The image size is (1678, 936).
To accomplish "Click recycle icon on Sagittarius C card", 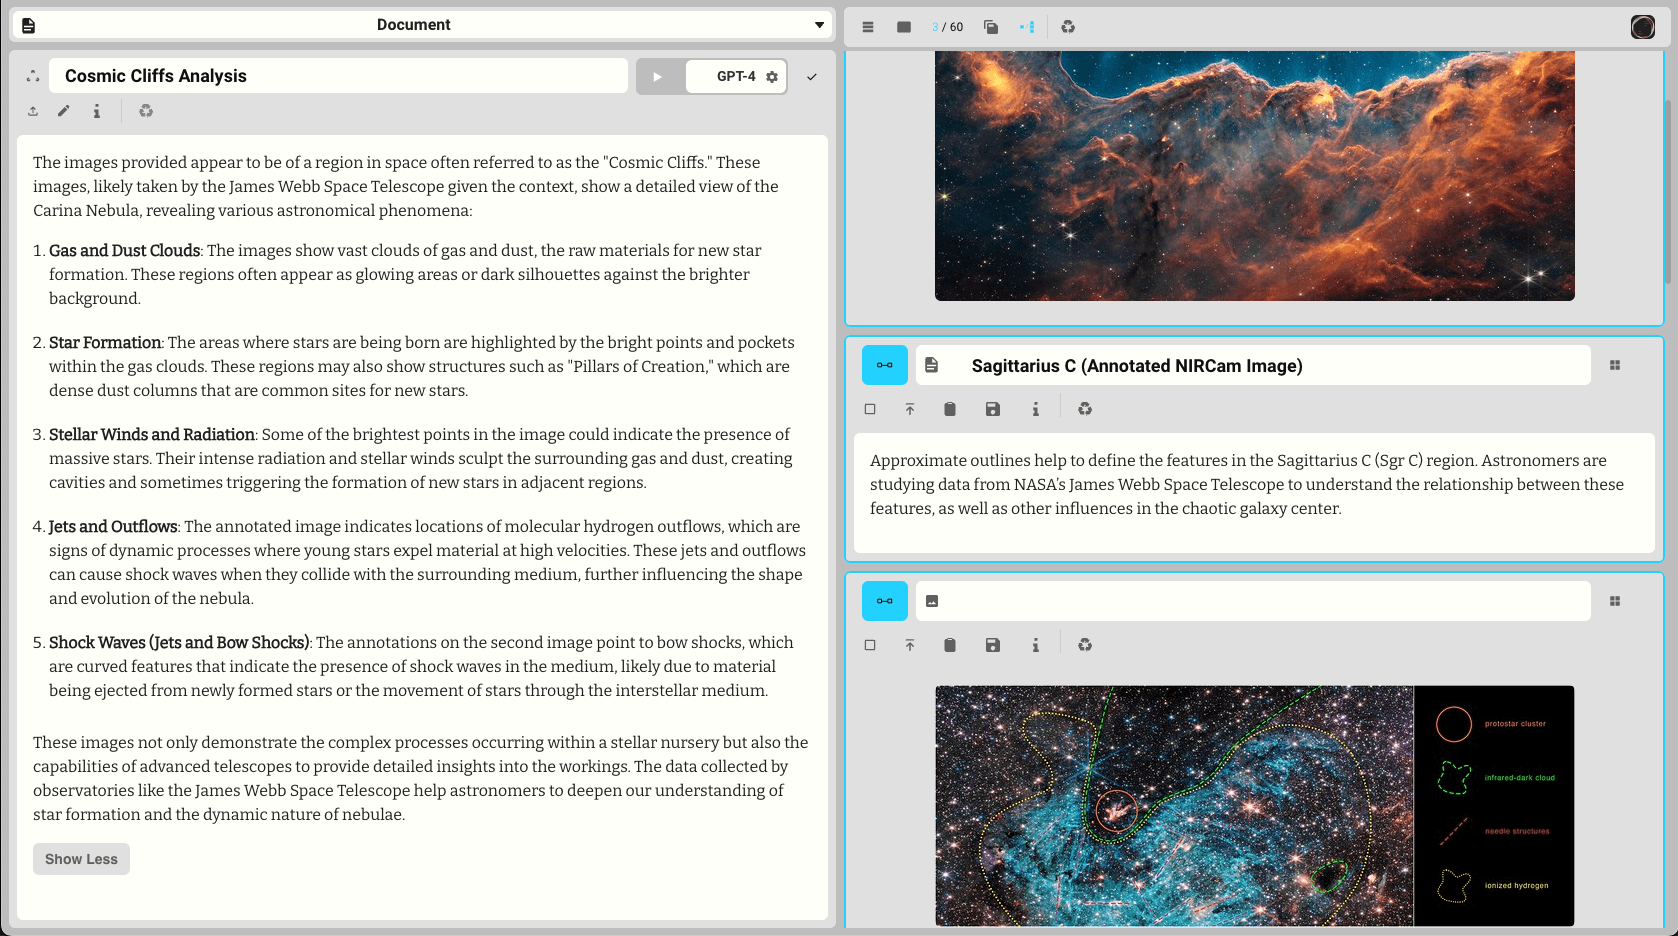I will (x=1085, y=409).
